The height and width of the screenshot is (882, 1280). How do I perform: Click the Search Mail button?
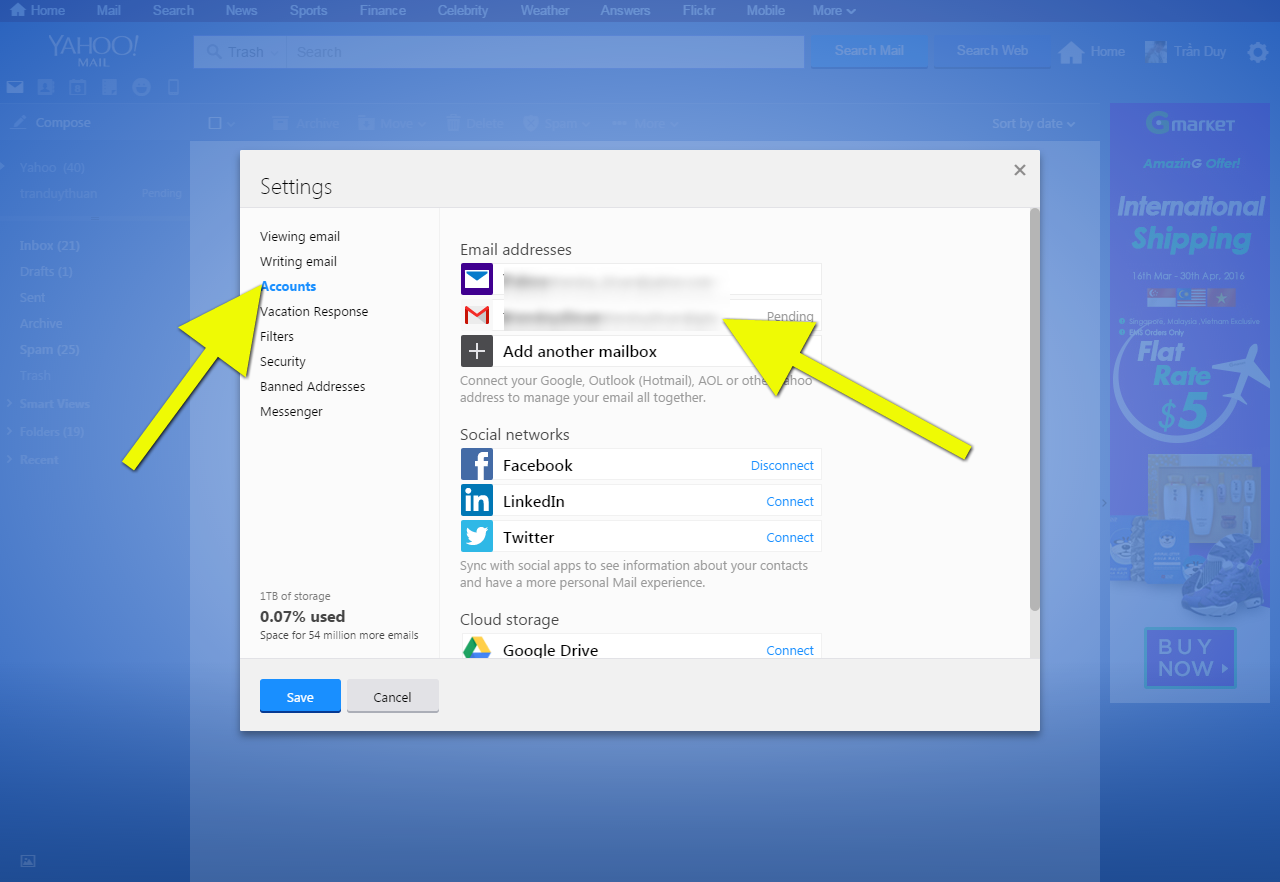coord(869,51)
